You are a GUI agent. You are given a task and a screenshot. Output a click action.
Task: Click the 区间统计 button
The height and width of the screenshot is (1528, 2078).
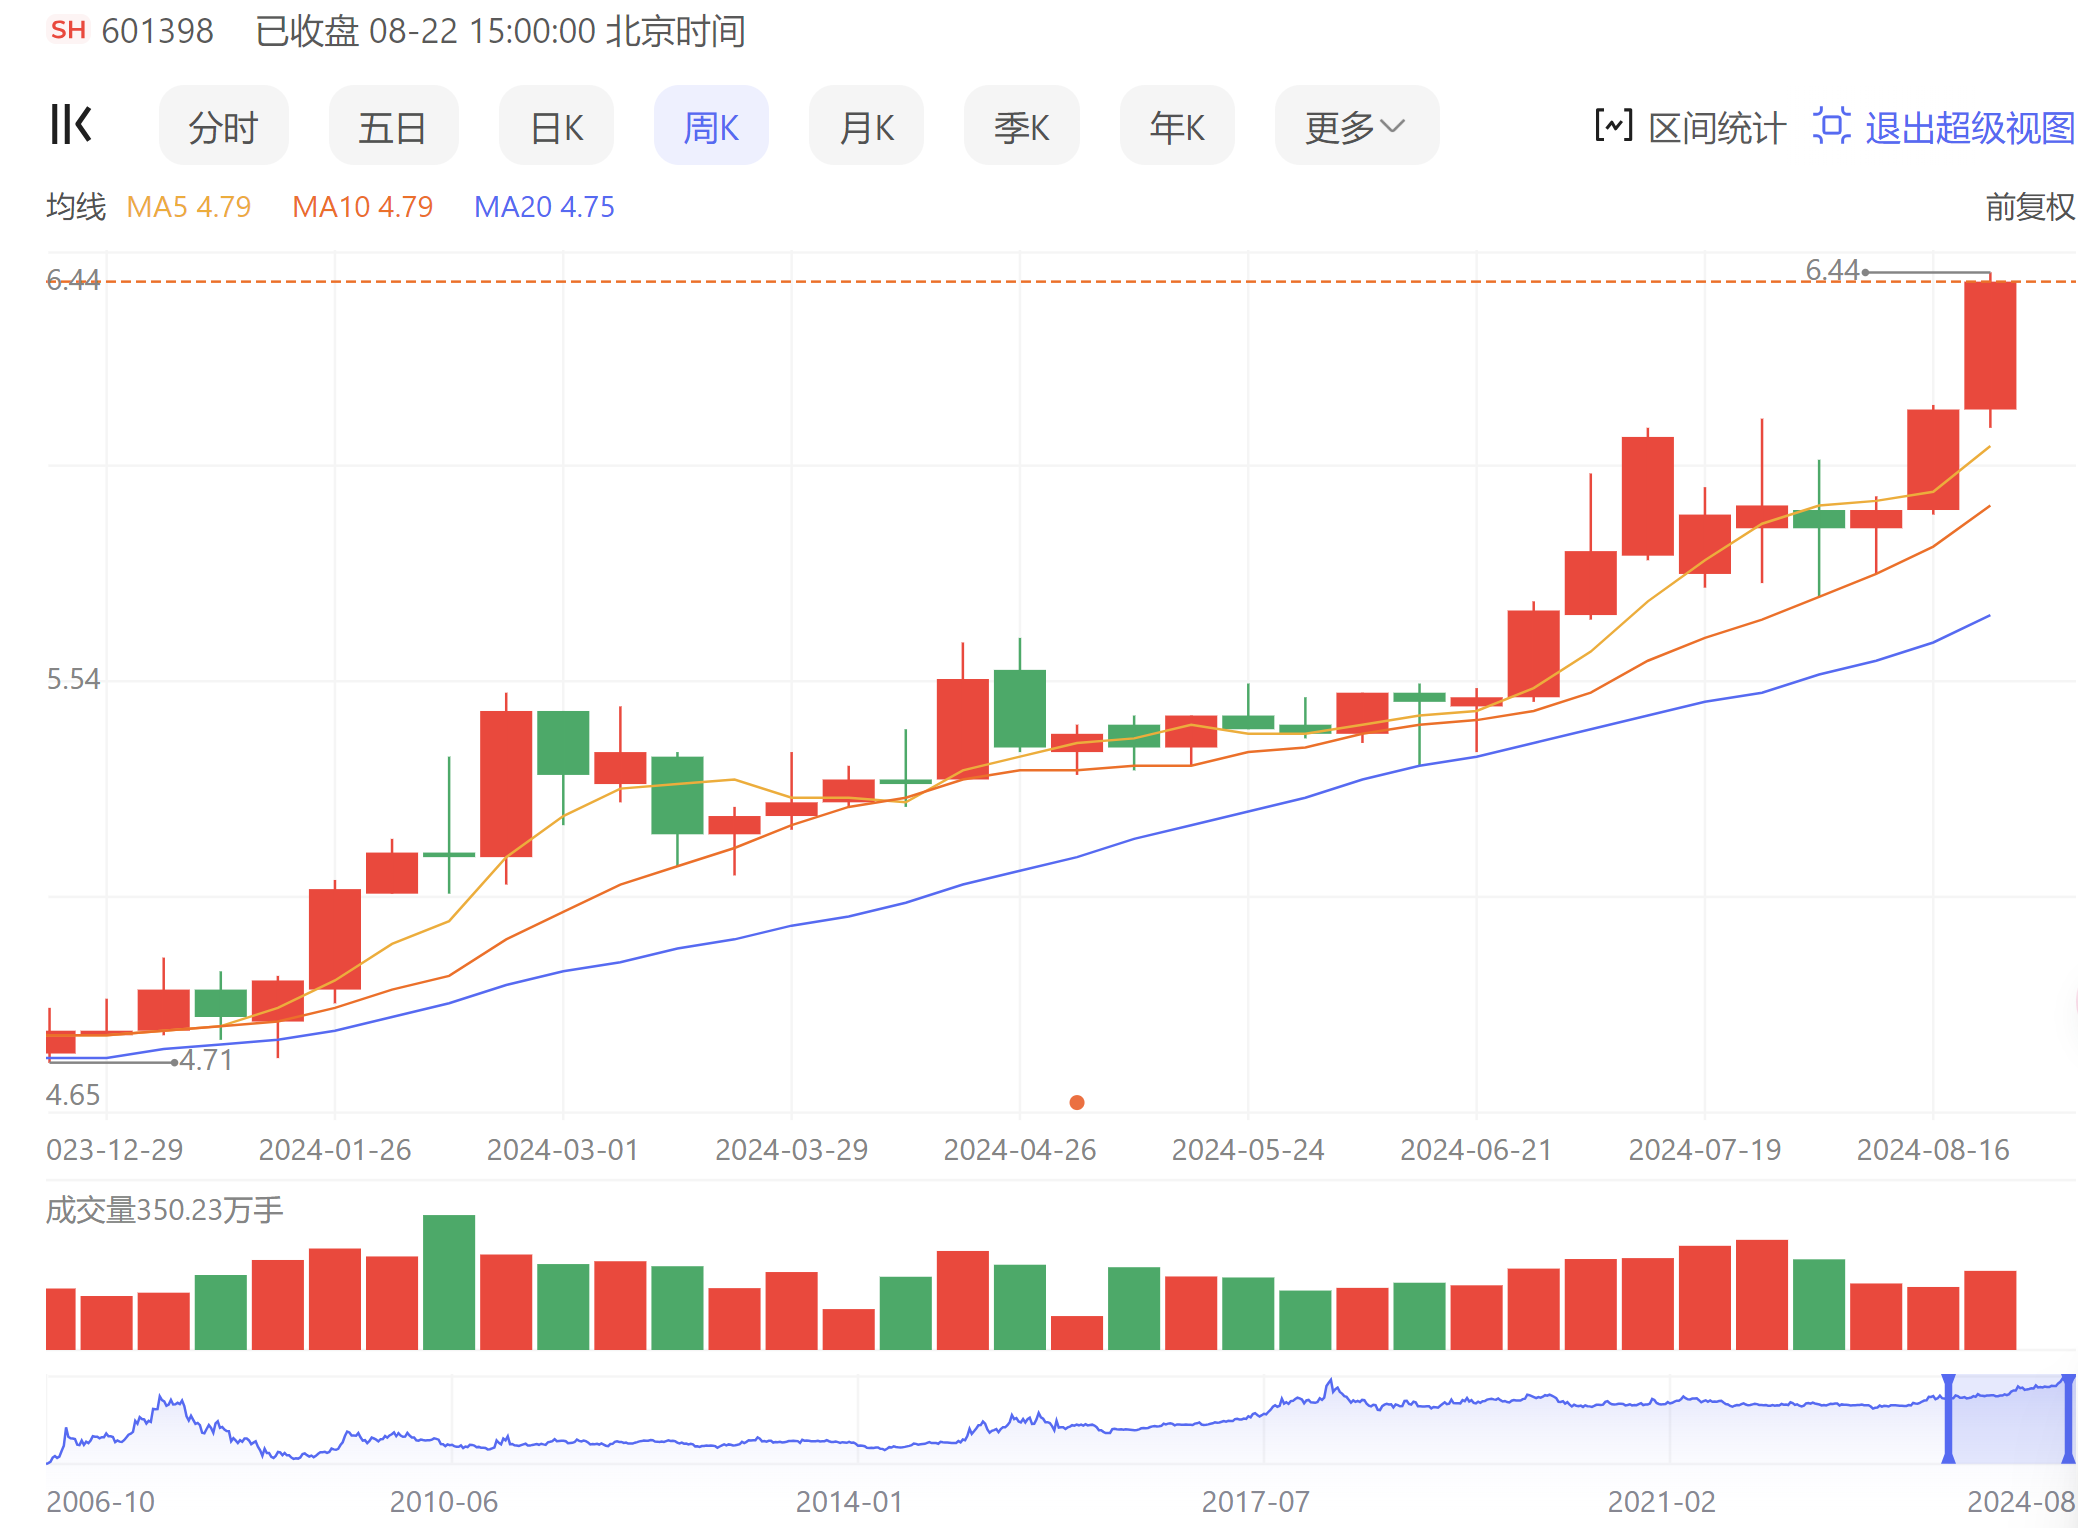tap(1716, 128)
